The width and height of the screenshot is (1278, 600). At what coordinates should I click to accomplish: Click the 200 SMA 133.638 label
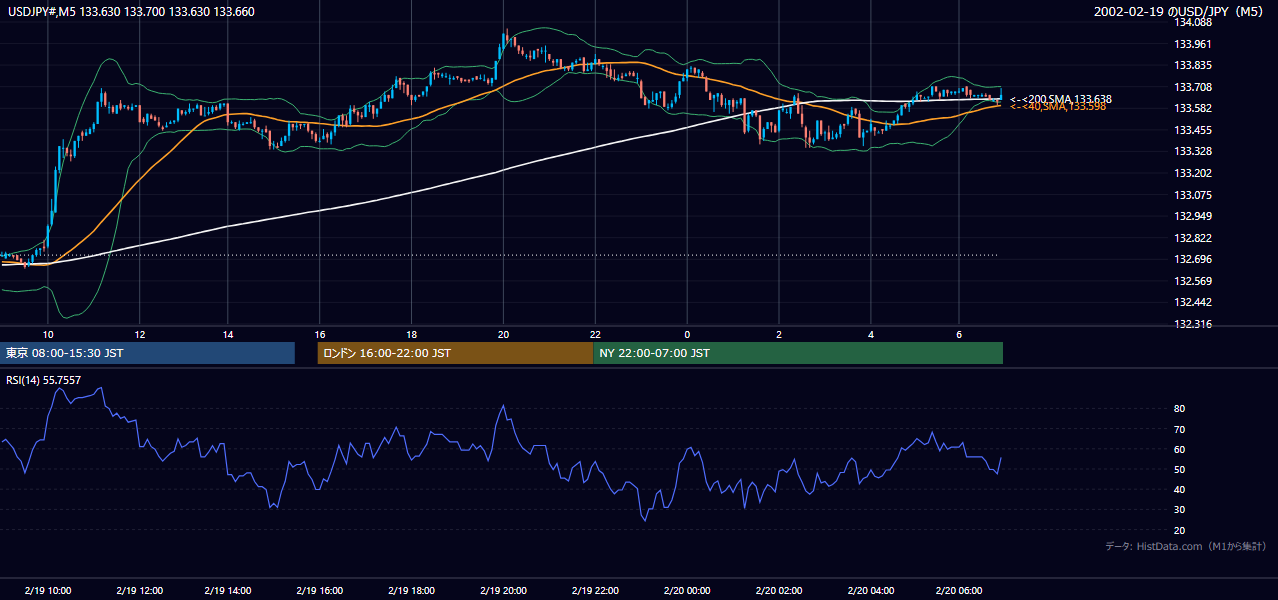tap(1061, 99)
